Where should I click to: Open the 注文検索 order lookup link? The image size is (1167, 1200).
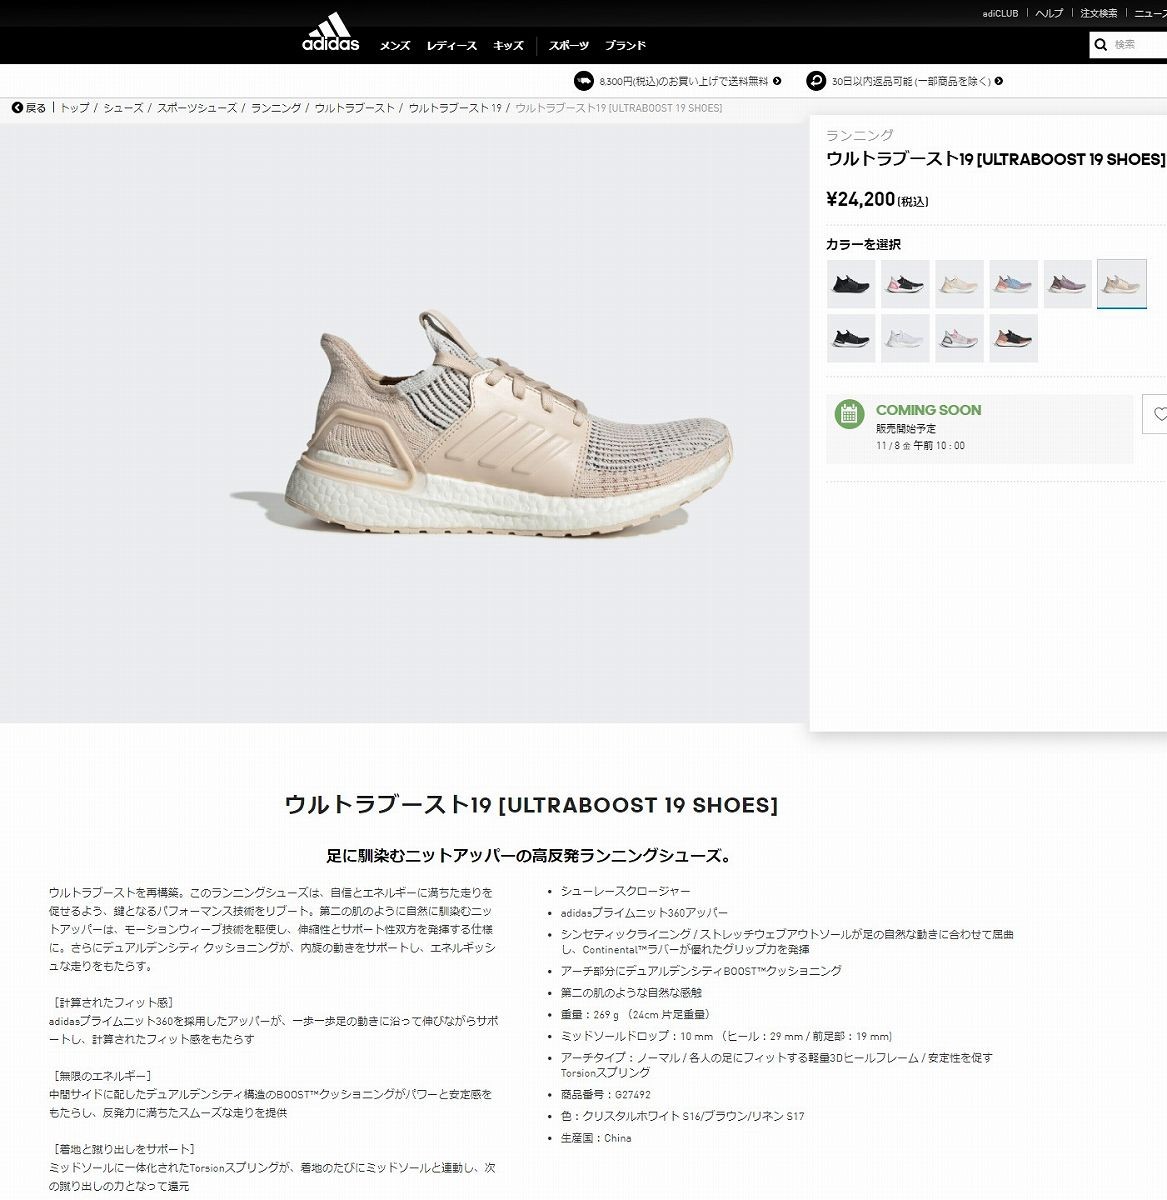pyautogui.click(x=1099, y=13)
